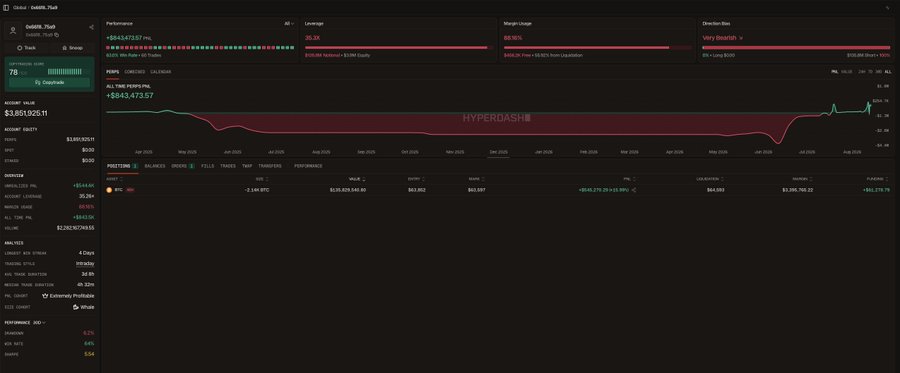Share the BTC position PNL

[634, 189]
